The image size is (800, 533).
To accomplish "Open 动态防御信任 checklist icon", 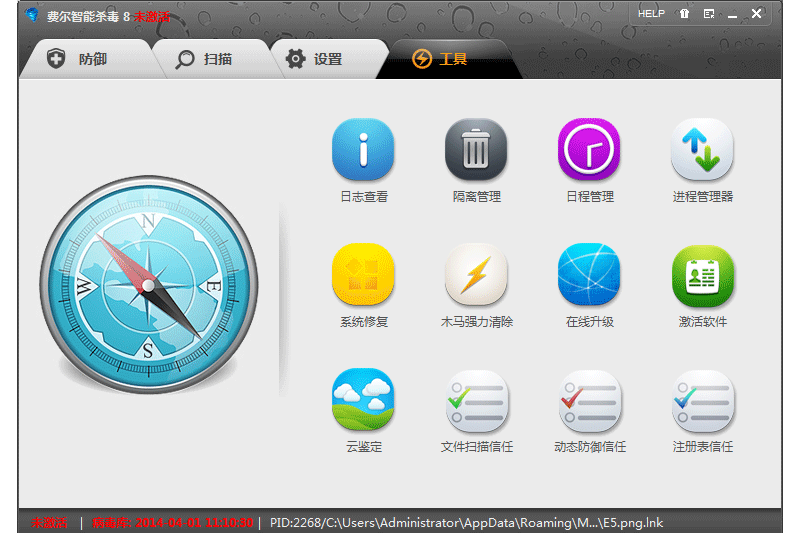I will pos(589,401).
